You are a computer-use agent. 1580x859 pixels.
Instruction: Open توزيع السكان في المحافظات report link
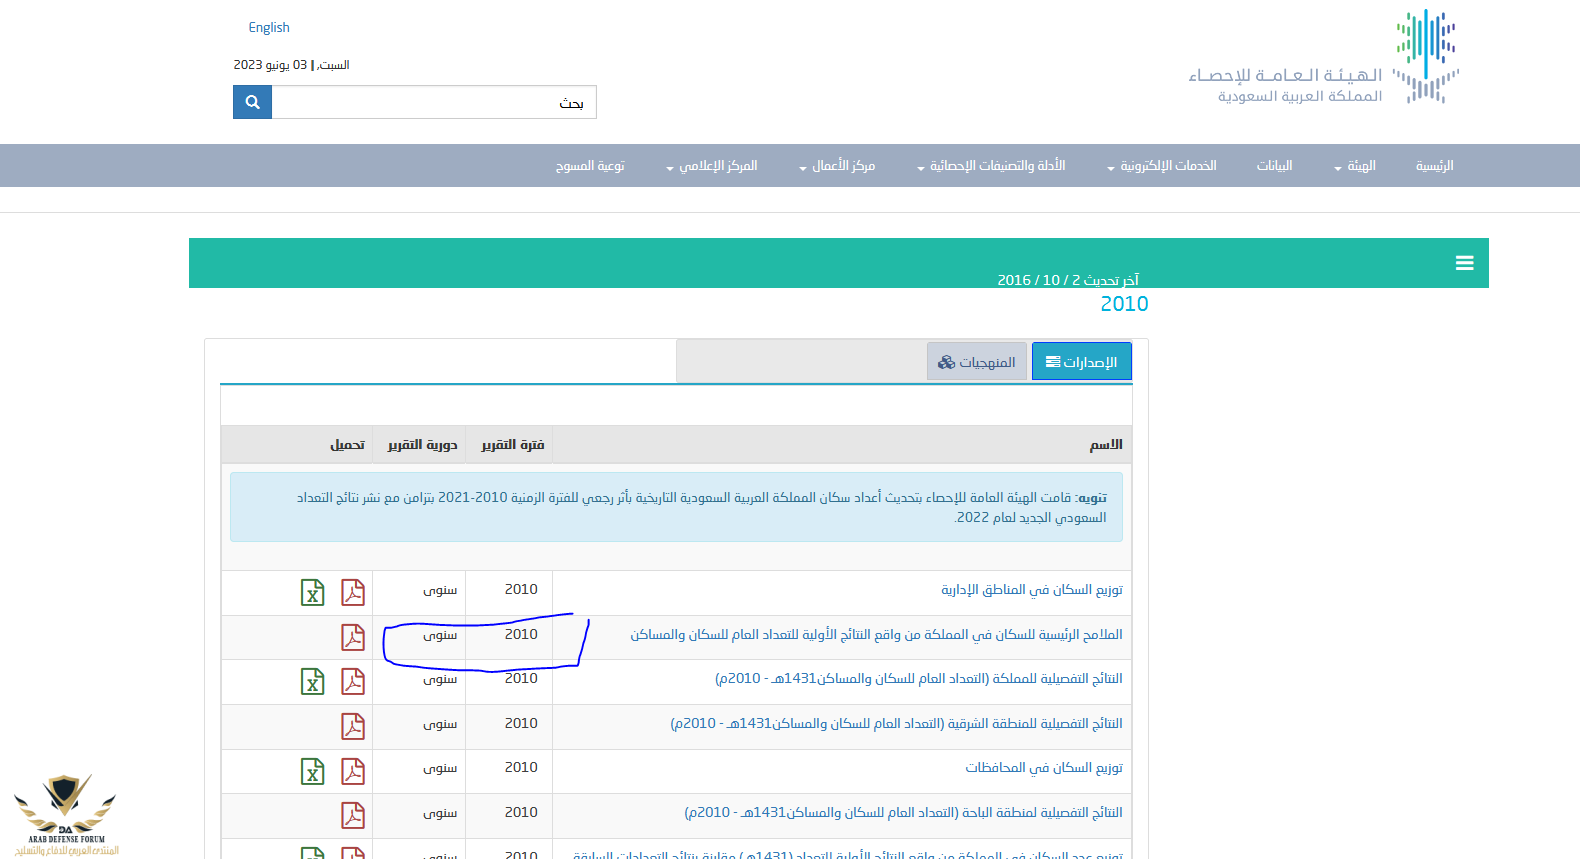pyautogui.click(x=1043, y=768)
